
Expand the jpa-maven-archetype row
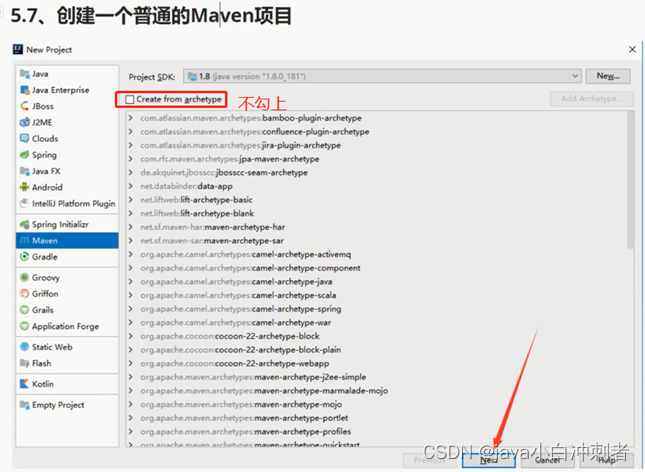131,159
